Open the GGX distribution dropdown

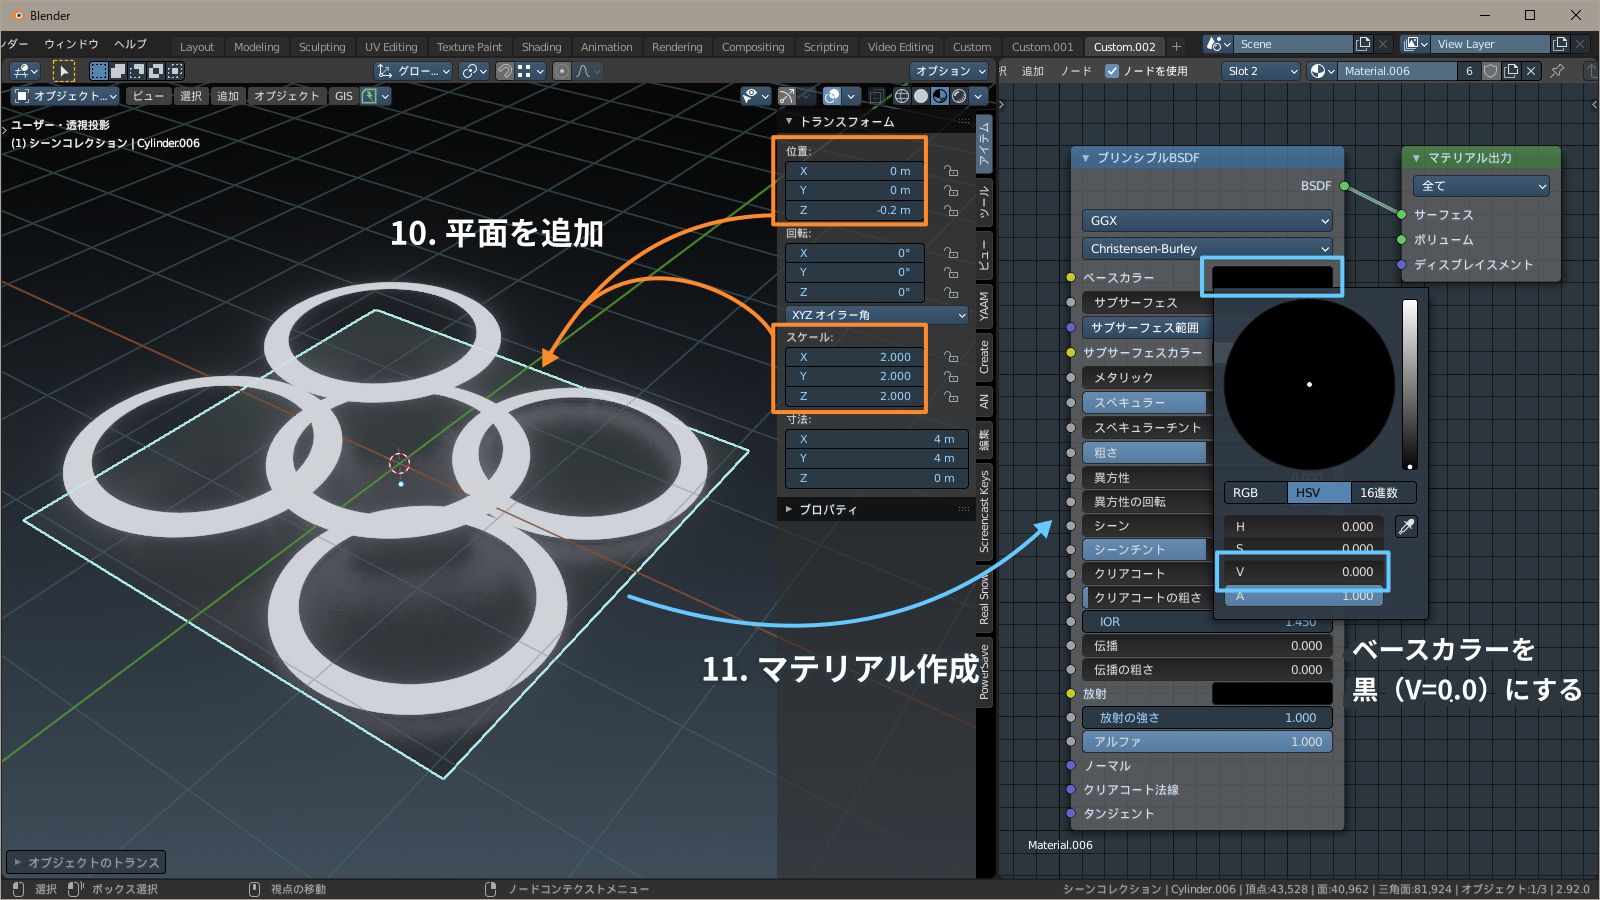pos(1206,220)
